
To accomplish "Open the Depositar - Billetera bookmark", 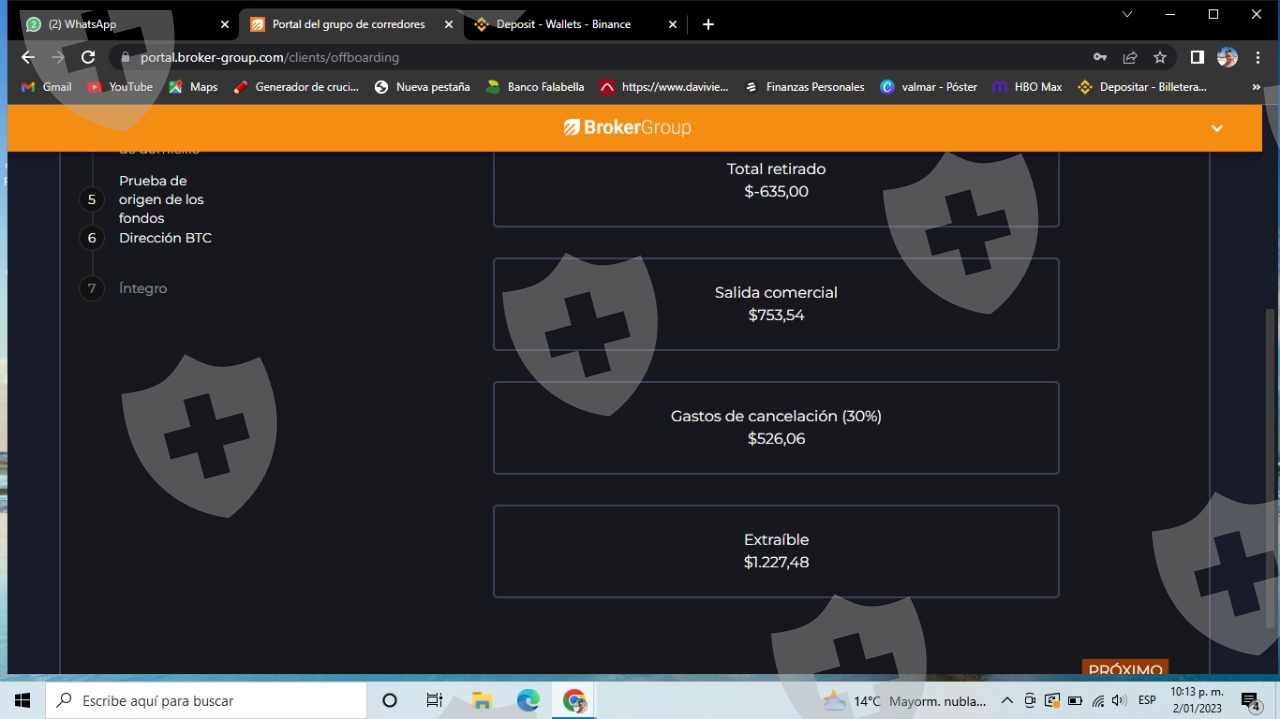I will 1142,87.
